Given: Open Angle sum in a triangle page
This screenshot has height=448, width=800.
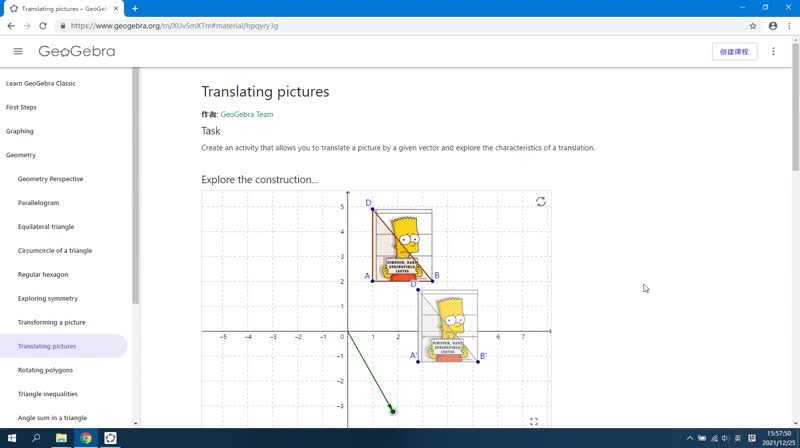Looking at the screenshot, I should (x=53, y=418).
